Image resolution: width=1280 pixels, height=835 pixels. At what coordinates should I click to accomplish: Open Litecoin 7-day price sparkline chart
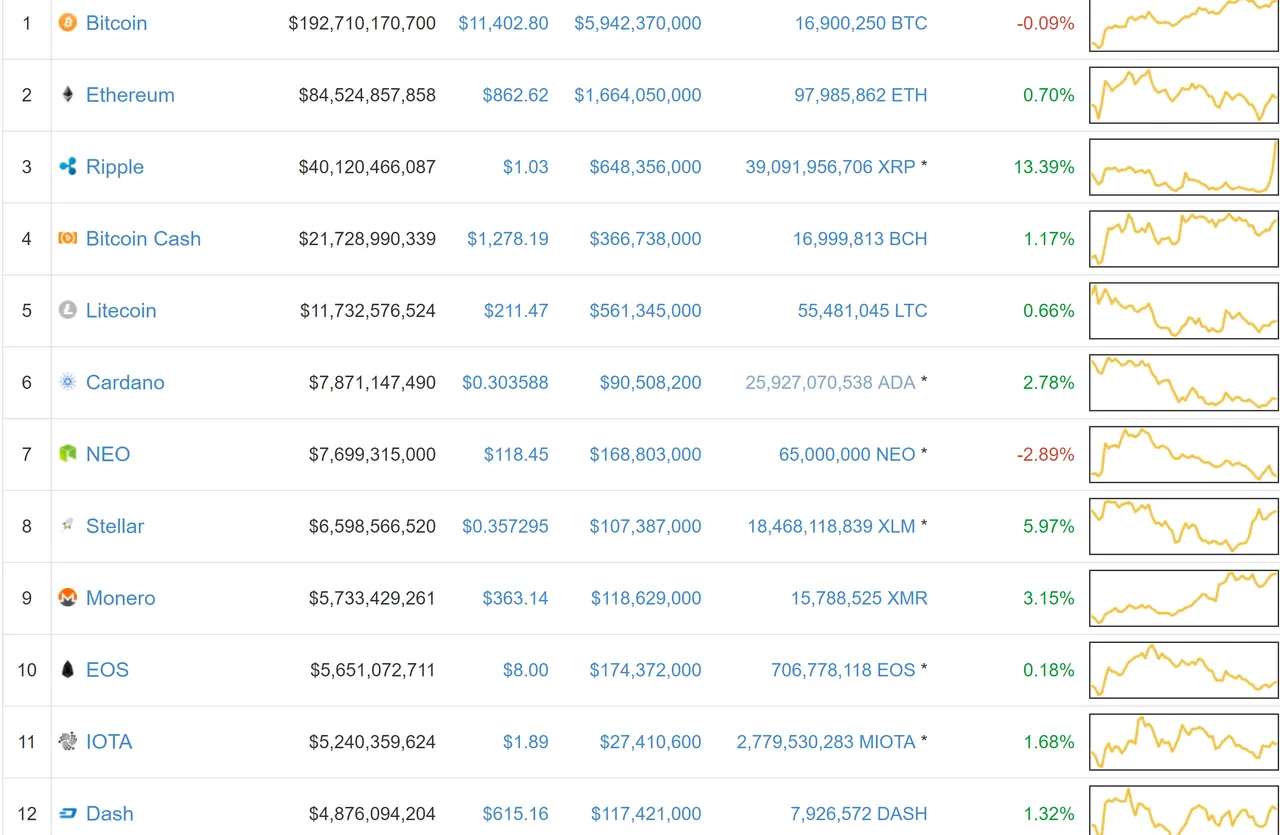point(1184,311)
